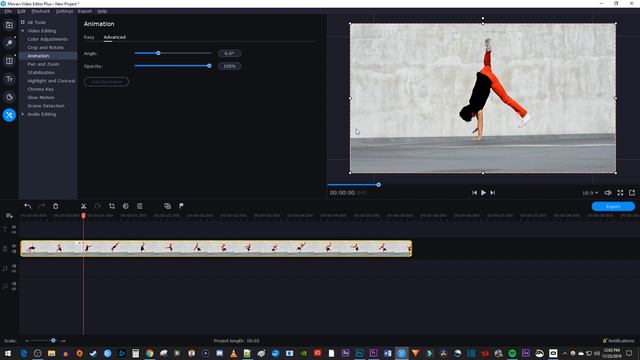Open Notifications in the status bar
640x360 pixels.
click(618, 340)
